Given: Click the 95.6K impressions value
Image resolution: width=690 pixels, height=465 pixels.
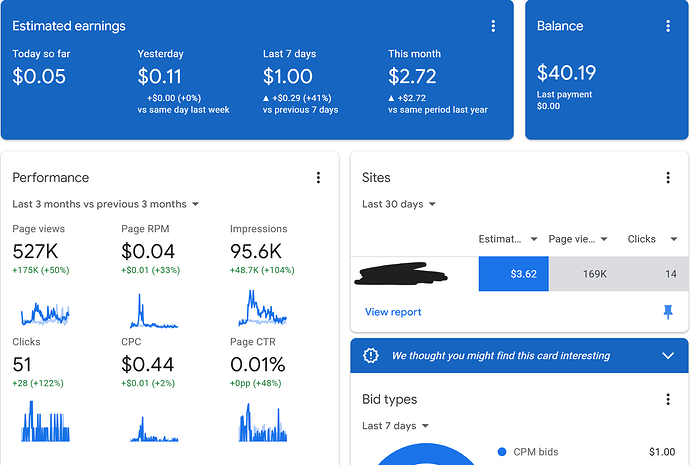Looking at the screenshot, I should [x=256, y=252].
